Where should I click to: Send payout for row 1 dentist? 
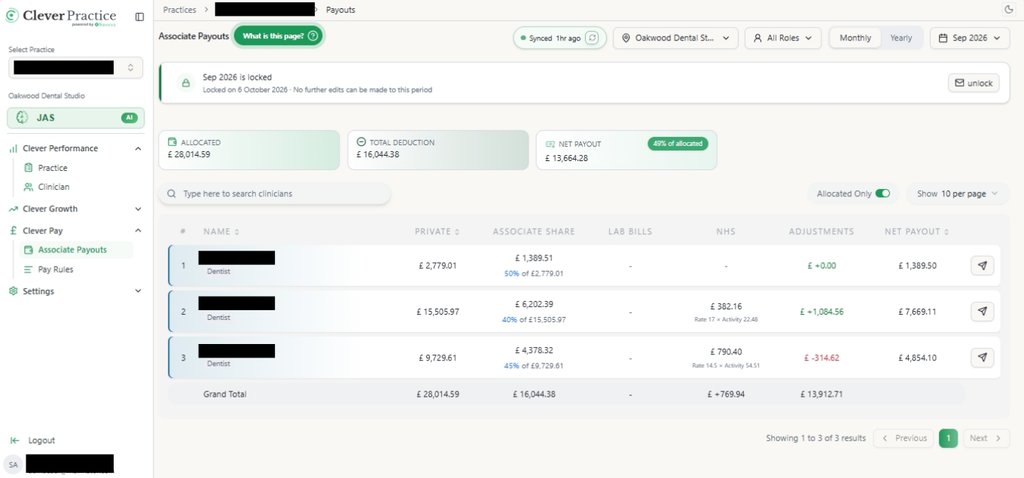pos(982,266)
